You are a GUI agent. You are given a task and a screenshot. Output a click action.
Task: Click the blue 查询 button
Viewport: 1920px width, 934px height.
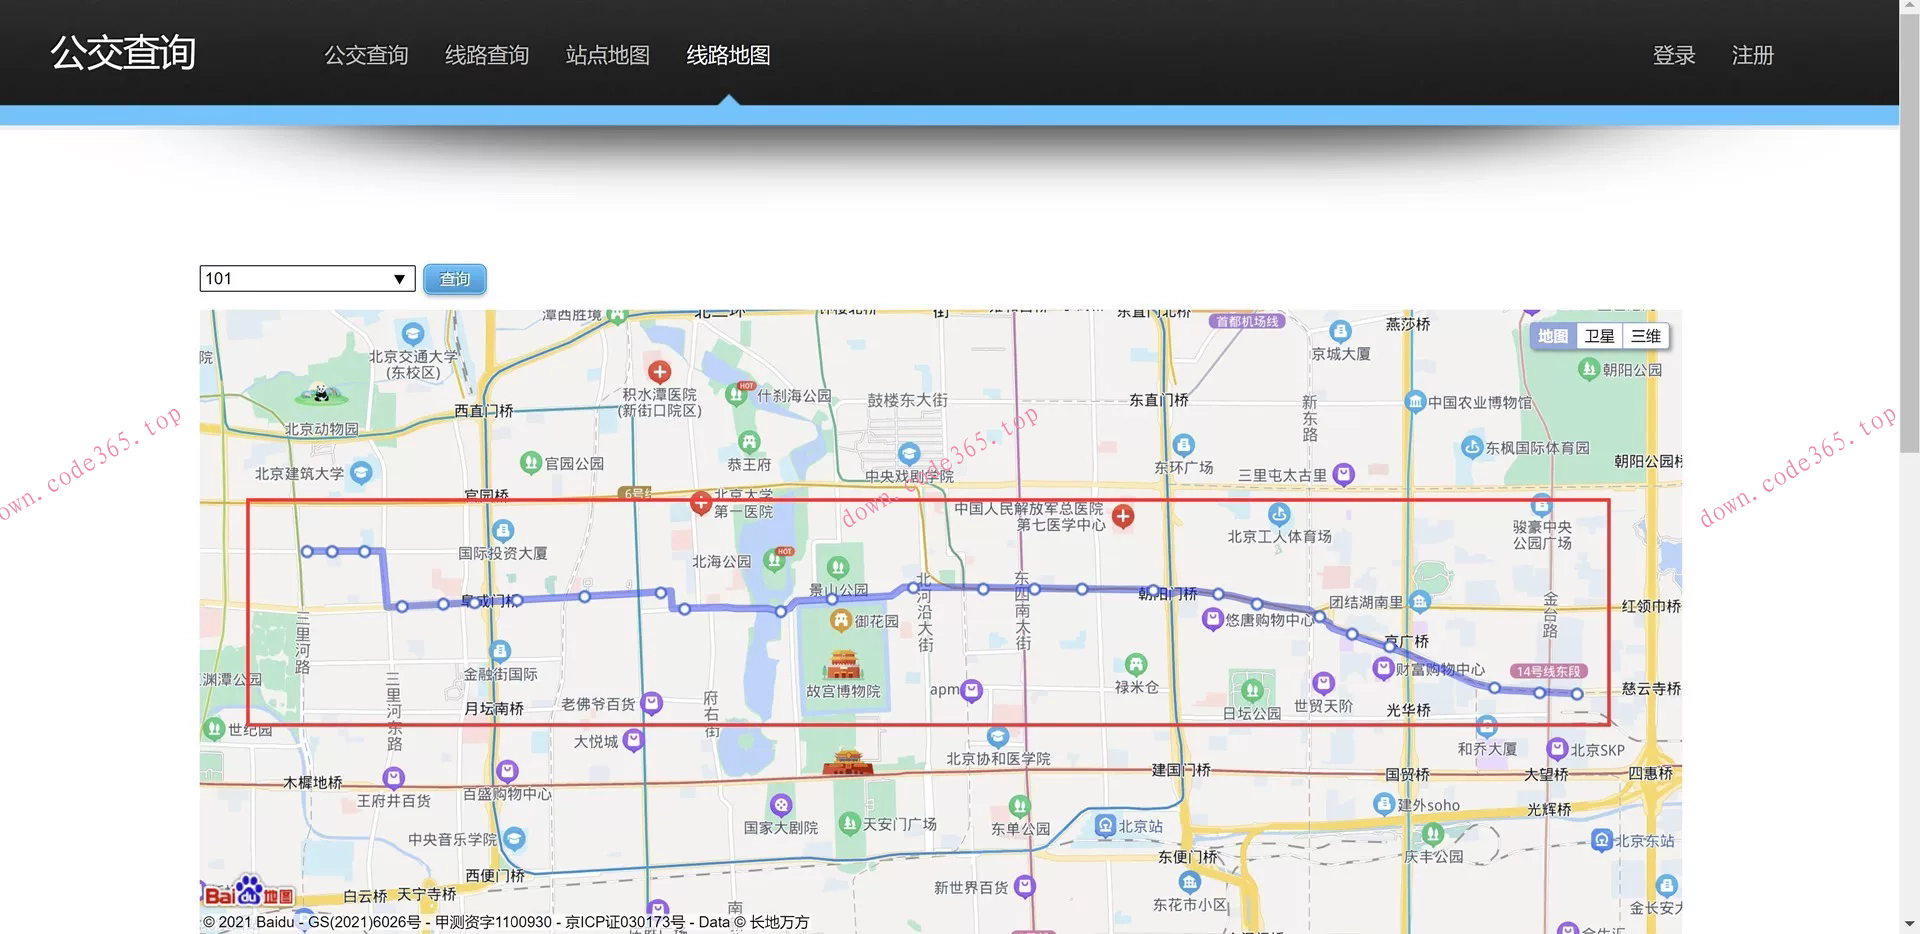(x=455, y=279)
